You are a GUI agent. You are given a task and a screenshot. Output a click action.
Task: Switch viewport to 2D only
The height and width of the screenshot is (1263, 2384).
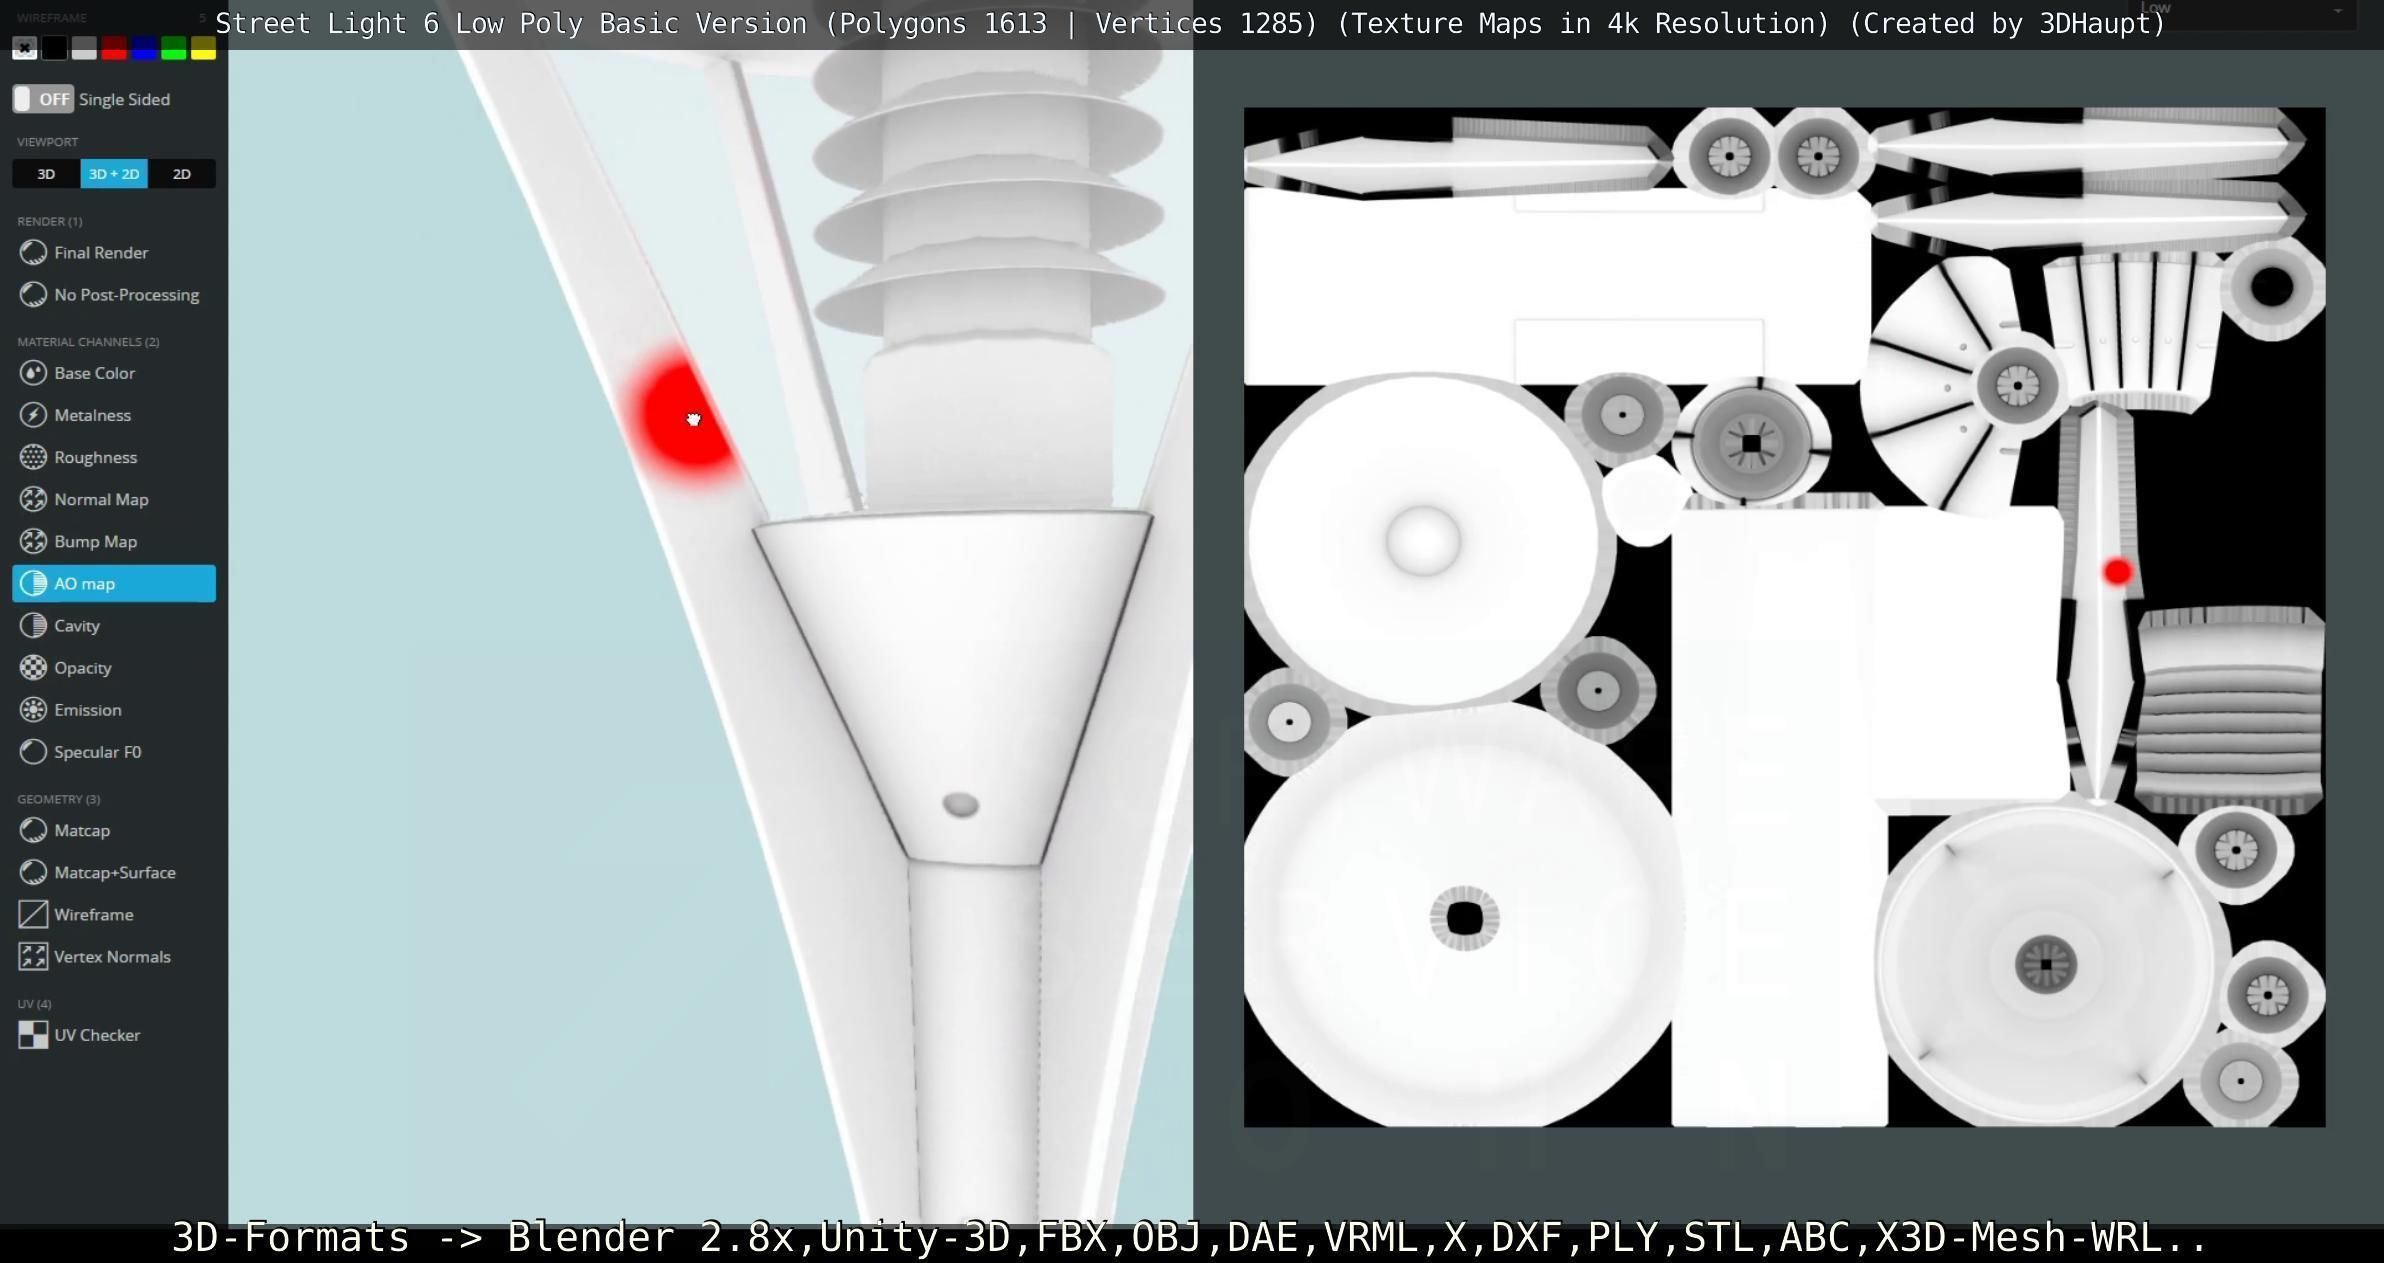pyautogui.click(x=182, y=174)
